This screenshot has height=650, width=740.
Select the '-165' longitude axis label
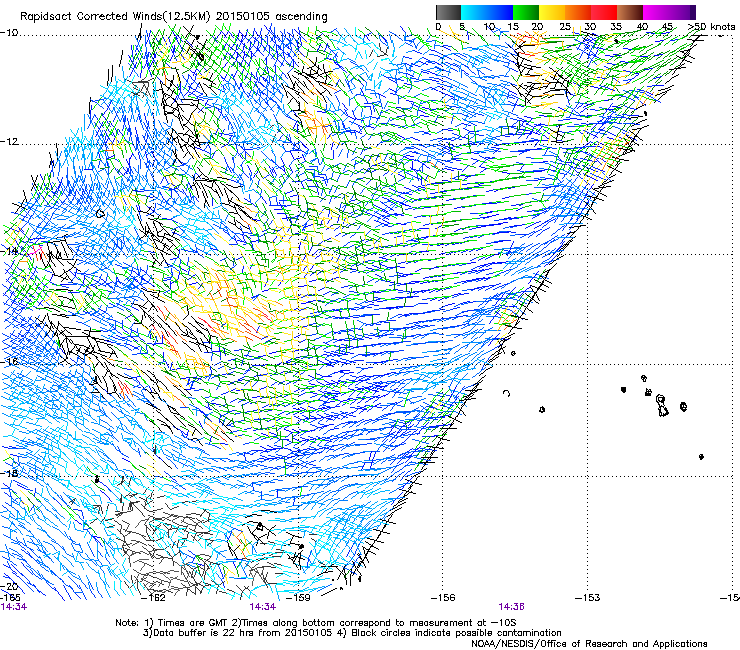pos(10,598)
